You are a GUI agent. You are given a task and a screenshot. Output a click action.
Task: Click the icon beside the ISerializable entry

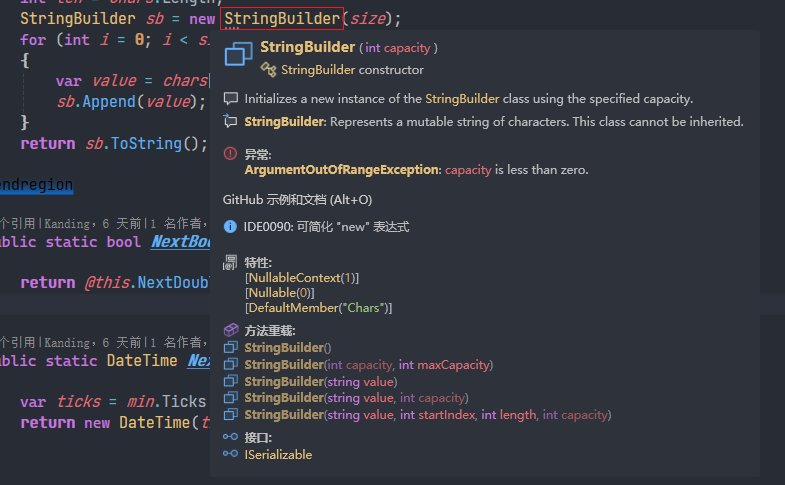click(231, 455)
